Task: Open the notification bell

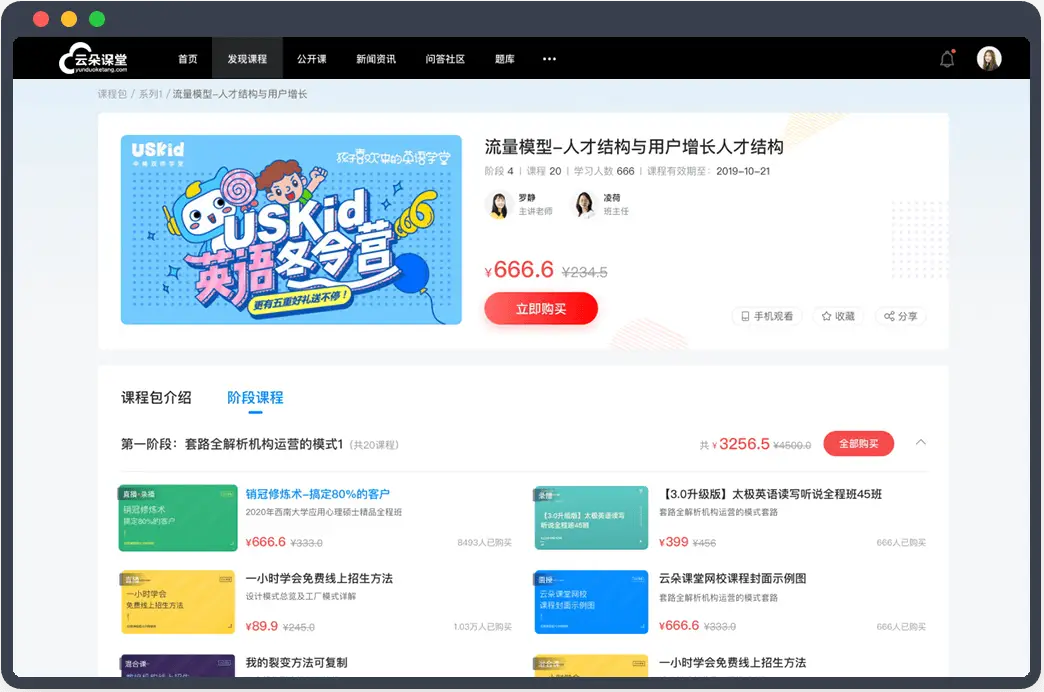Action: (947, 59)
